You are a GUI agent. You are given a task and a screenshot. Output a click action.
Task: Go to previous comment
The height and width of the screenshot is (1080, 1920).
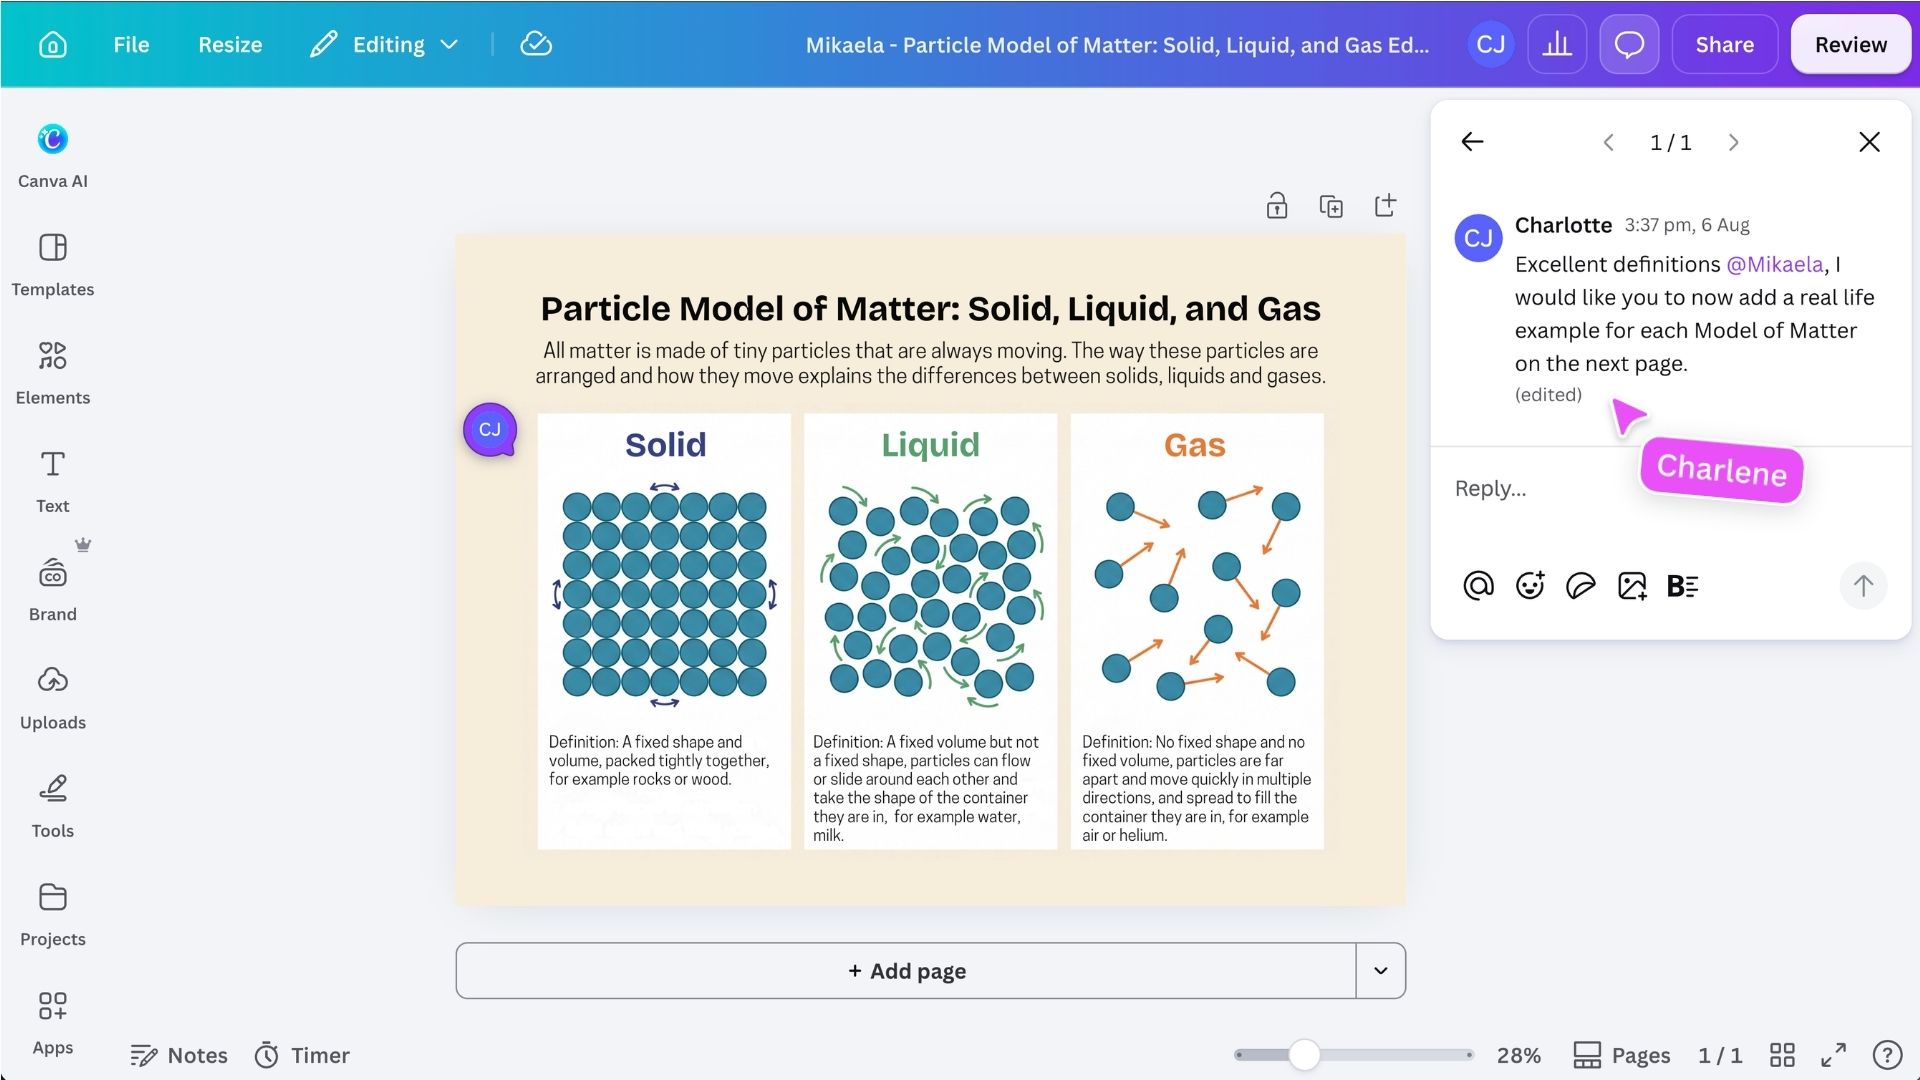[1608, 143]
